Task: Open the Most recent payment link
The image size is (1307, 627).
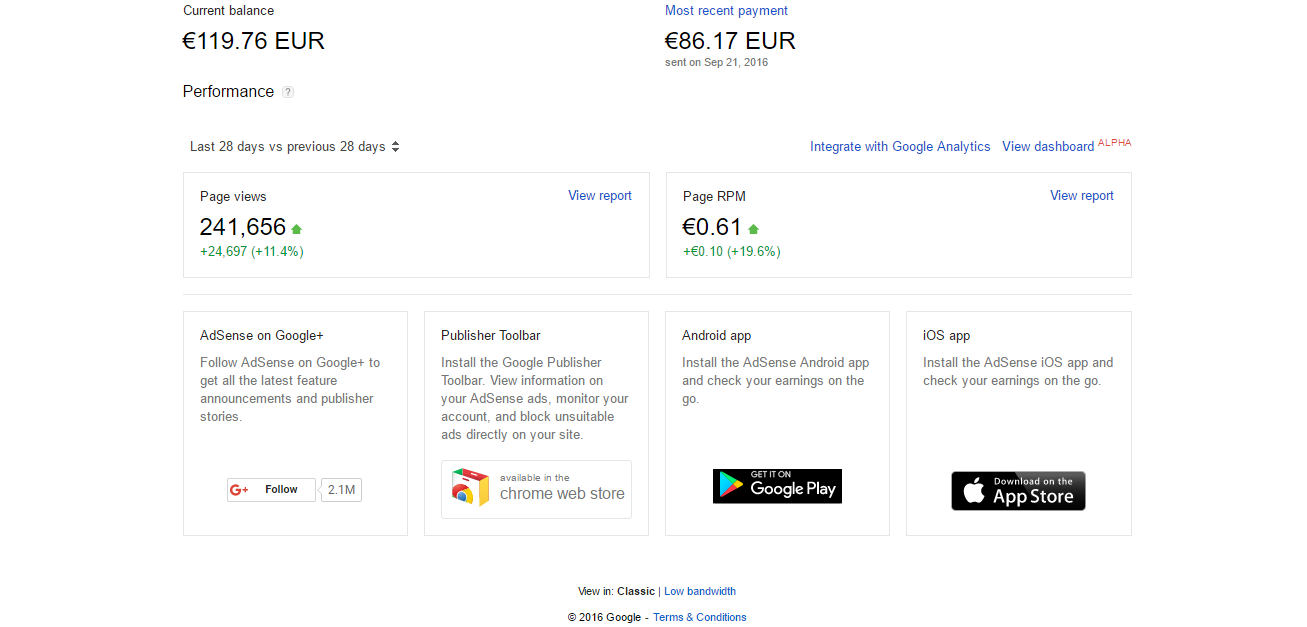Action: [726, 11]
